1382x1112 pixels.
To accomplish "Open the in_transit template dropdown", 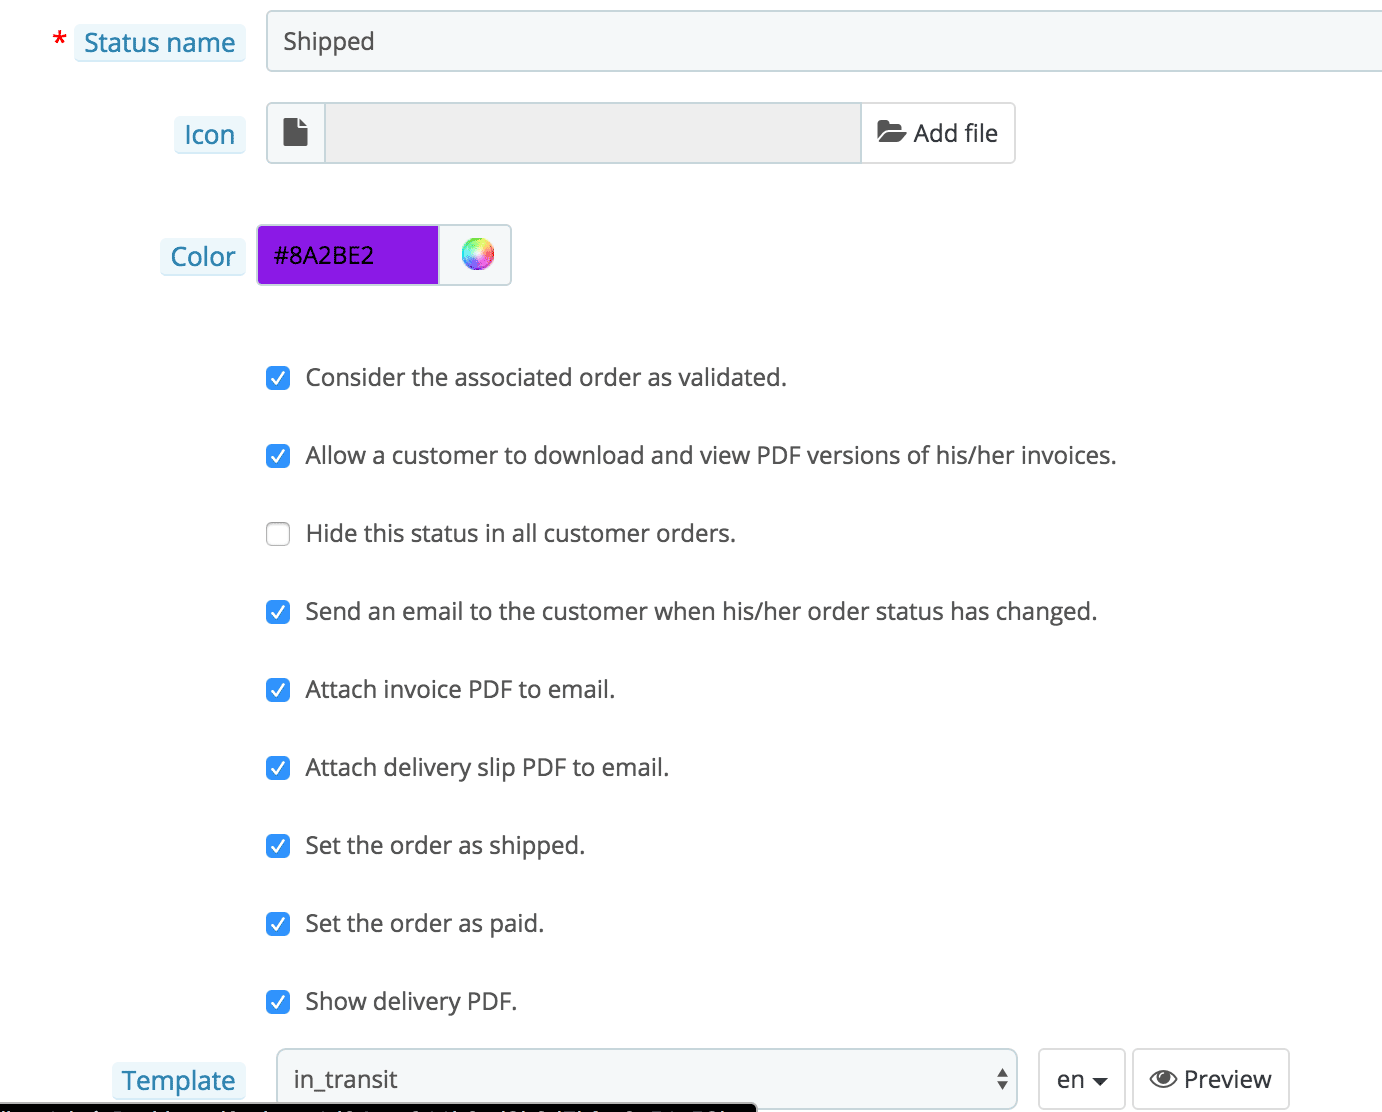I will click(646, 1079).
